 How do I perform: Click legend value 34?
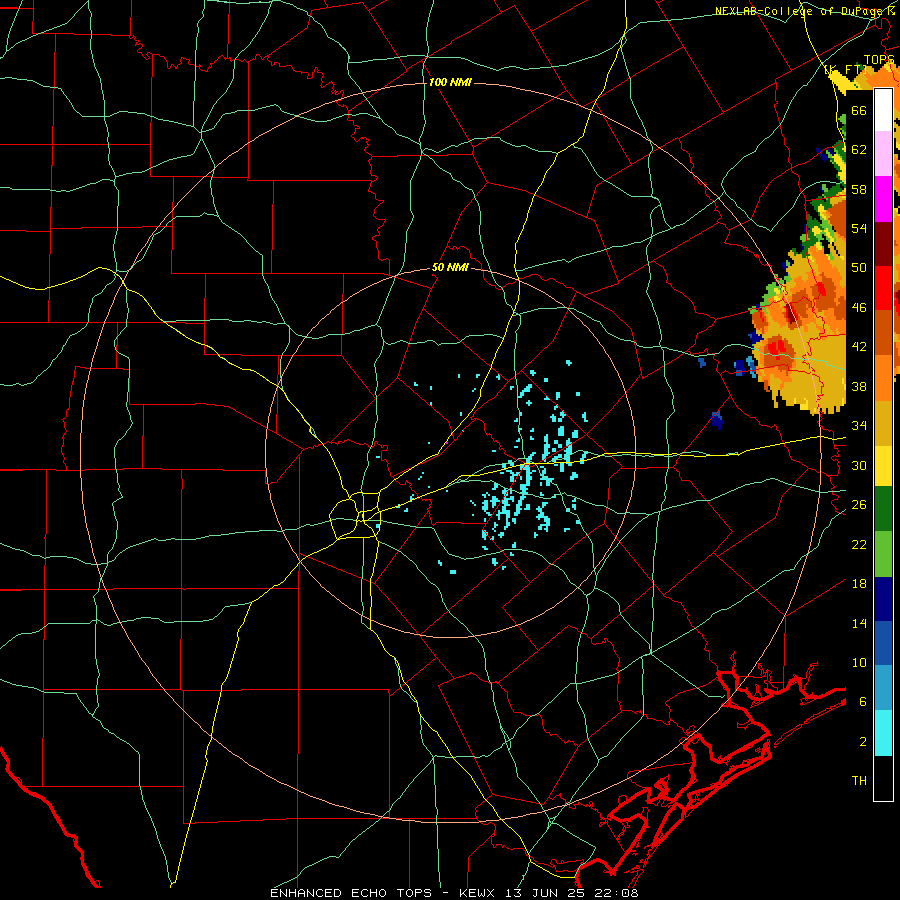pos(859,426)
